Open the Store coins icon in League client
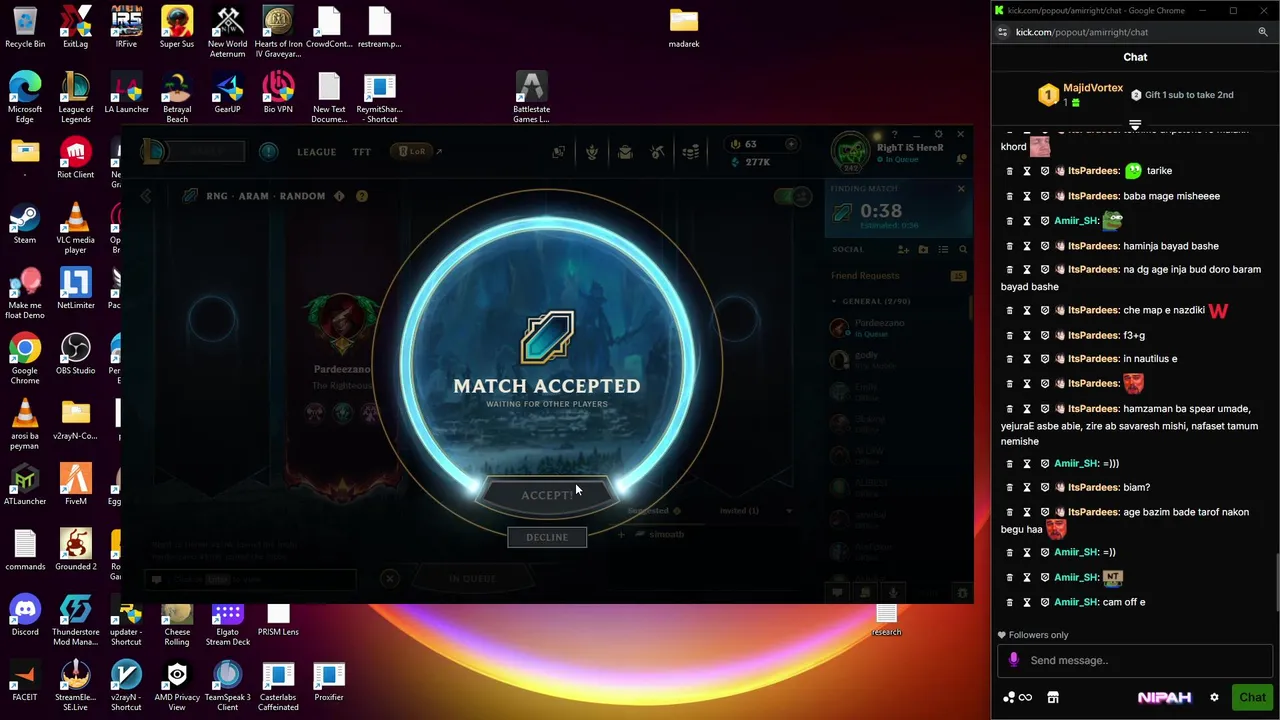This screenshot has width=1280, height=720. tap(691, 152)
